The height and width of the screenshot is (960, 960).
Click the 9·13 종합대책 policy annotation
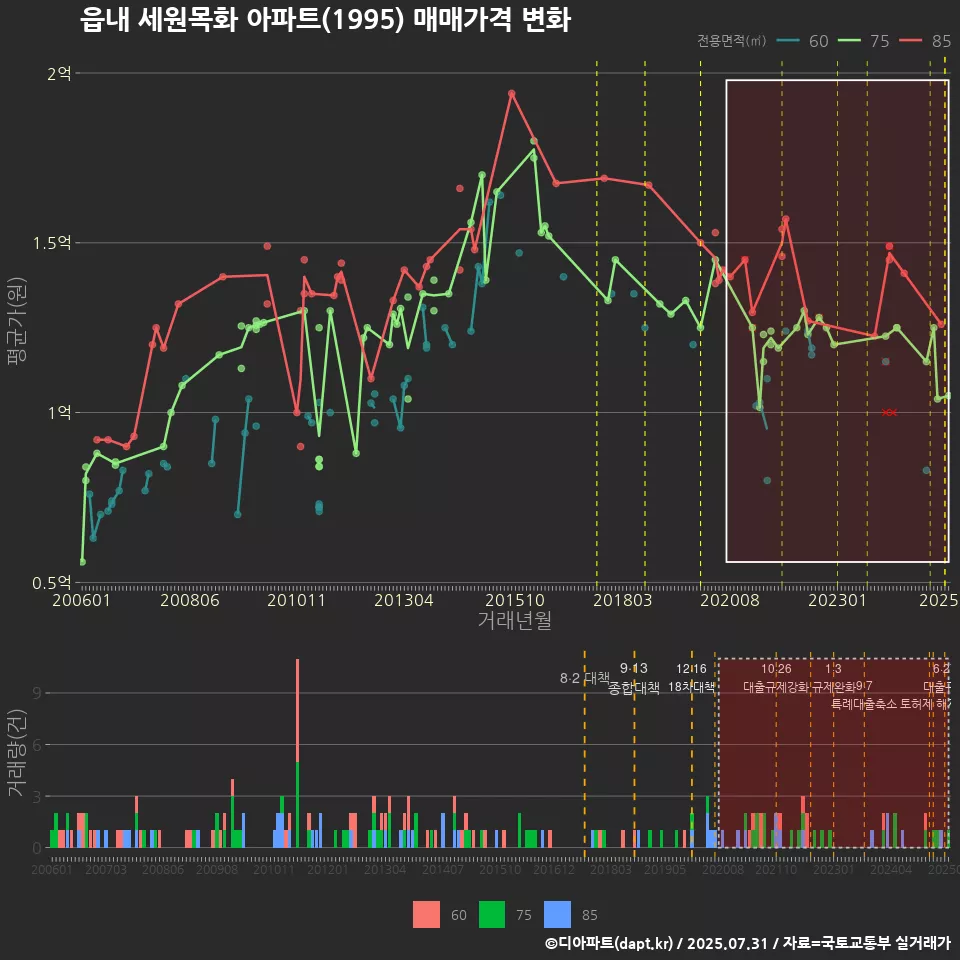(x=634, y=678)
